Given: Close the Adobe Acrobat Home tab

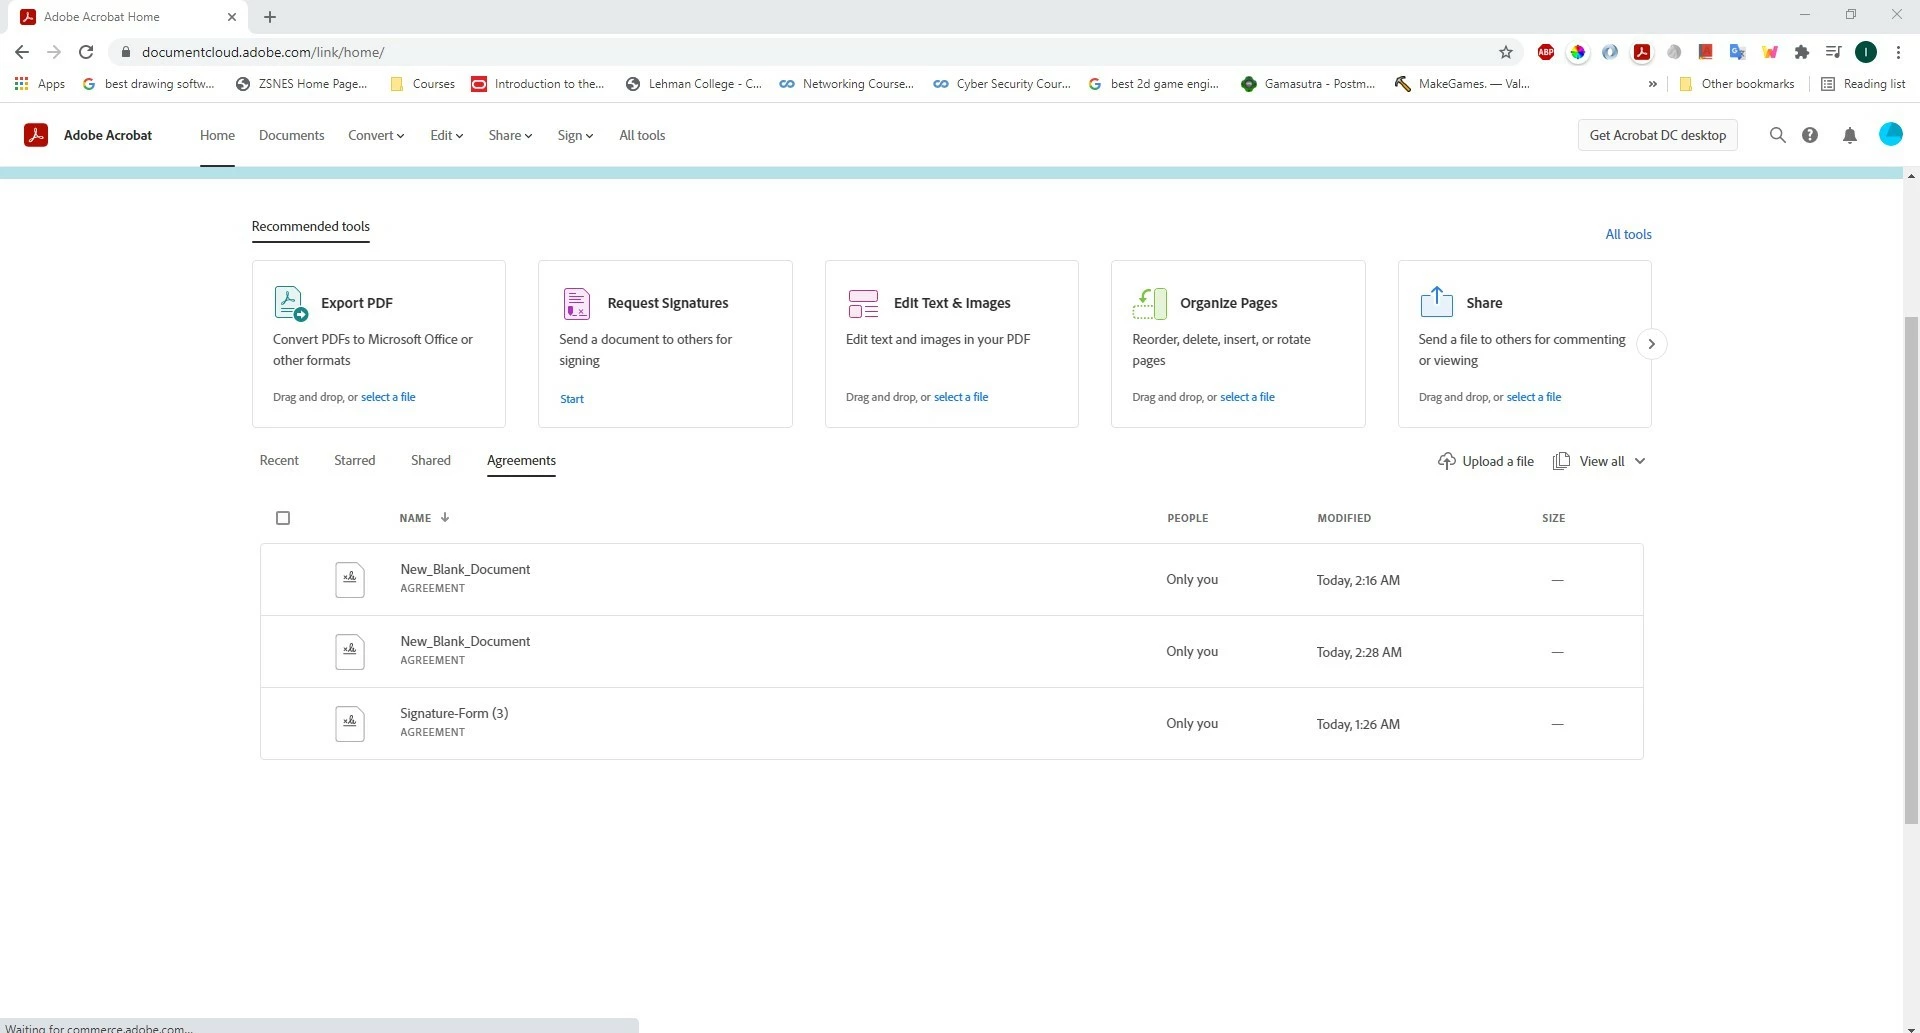Looking at the screenshot, I should click(232, 17).
